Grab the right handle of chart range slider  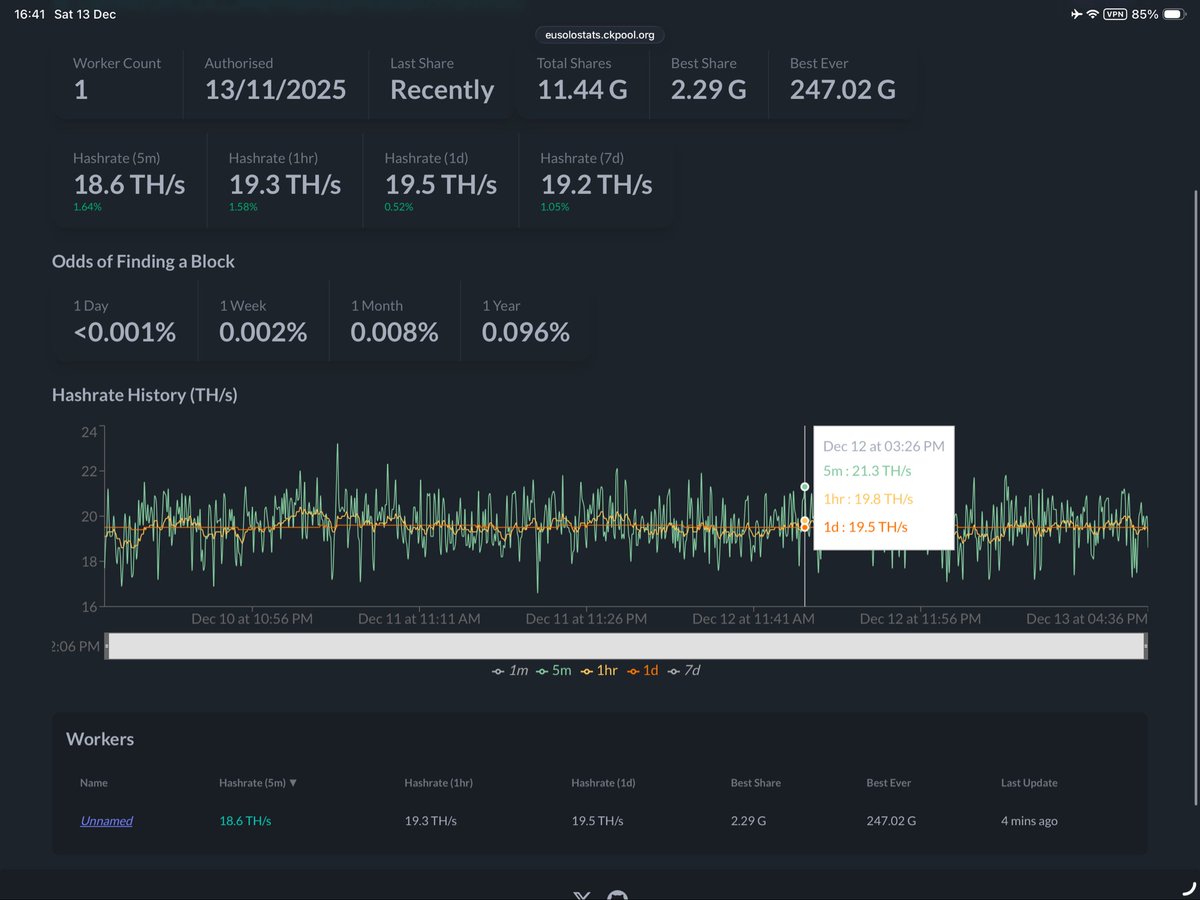click(x=1146, y=646)
